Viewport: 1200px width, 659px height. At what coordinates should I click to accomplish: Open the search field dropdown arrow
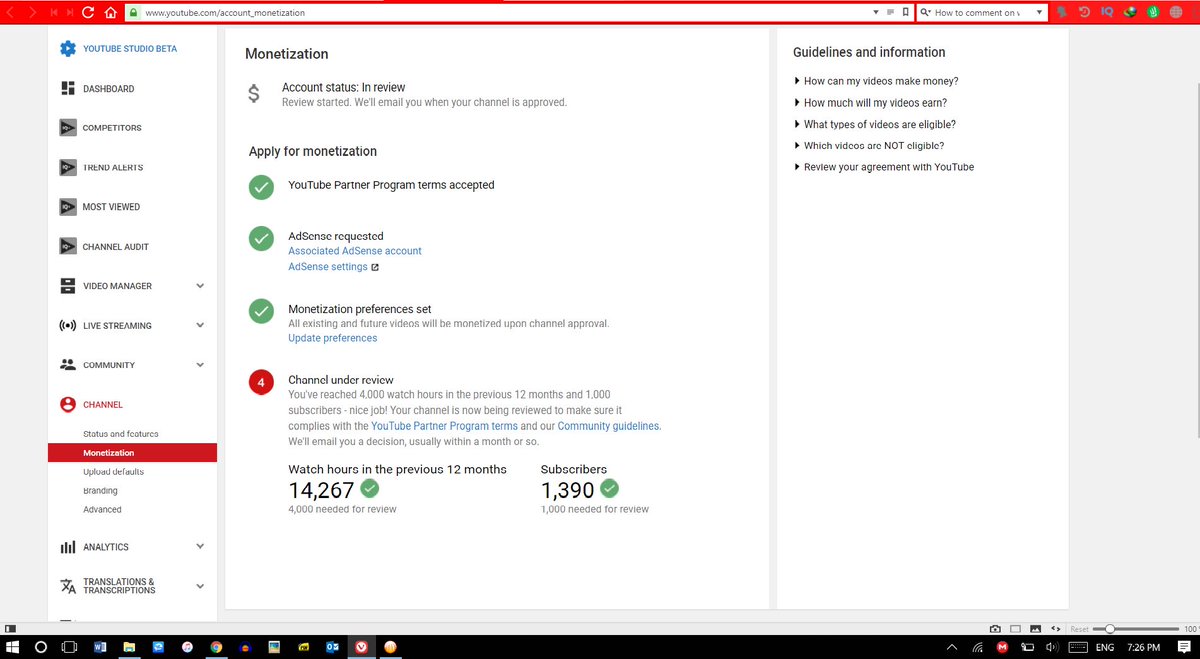[x=1040, y=13]
